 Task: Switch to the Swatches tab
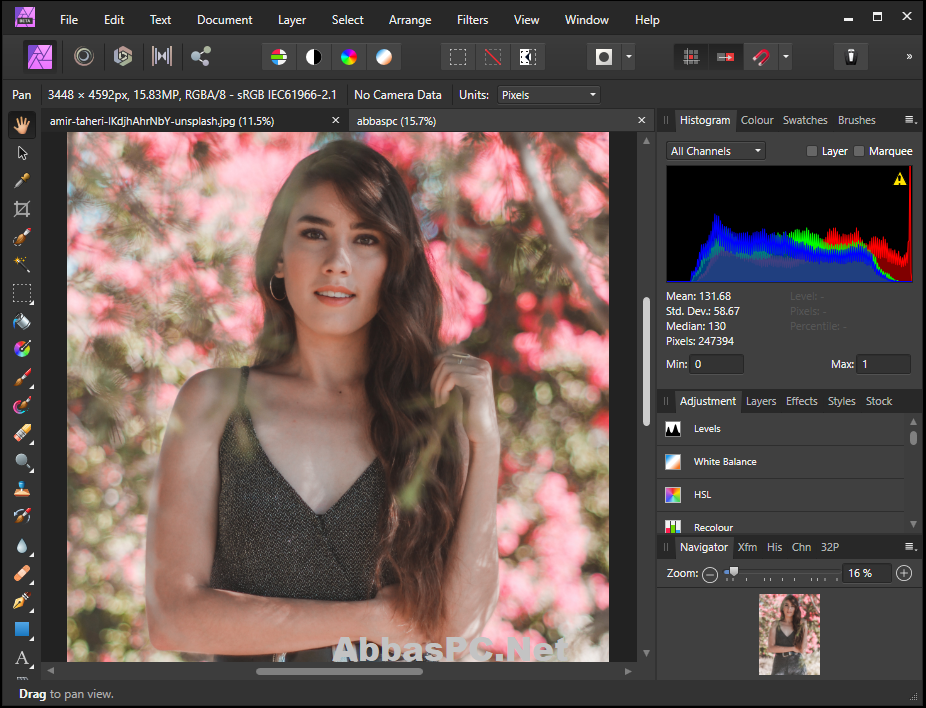[x=805, y=120]
